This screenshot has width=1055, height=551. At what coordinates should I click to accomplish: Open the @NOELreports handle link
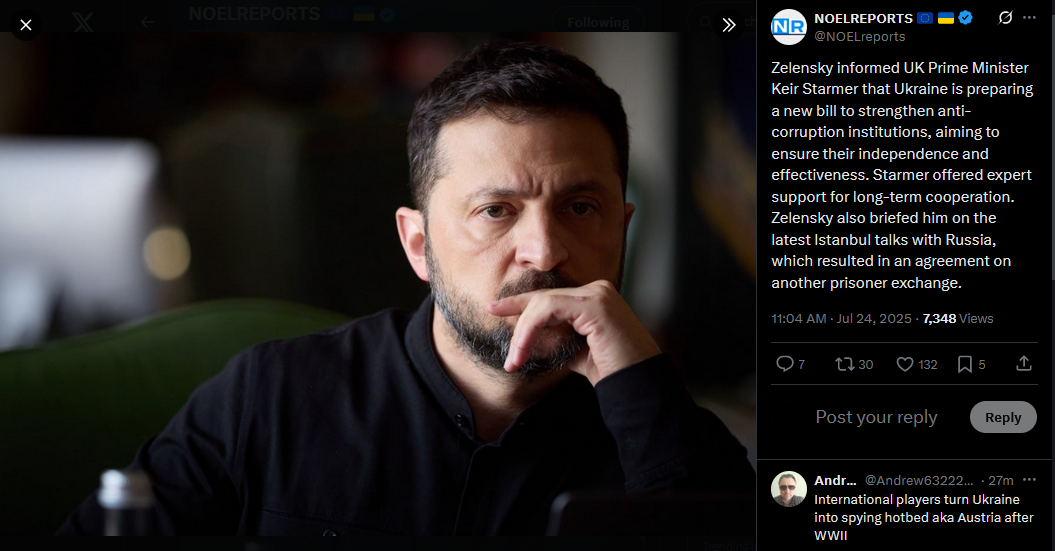pos(860,36)
